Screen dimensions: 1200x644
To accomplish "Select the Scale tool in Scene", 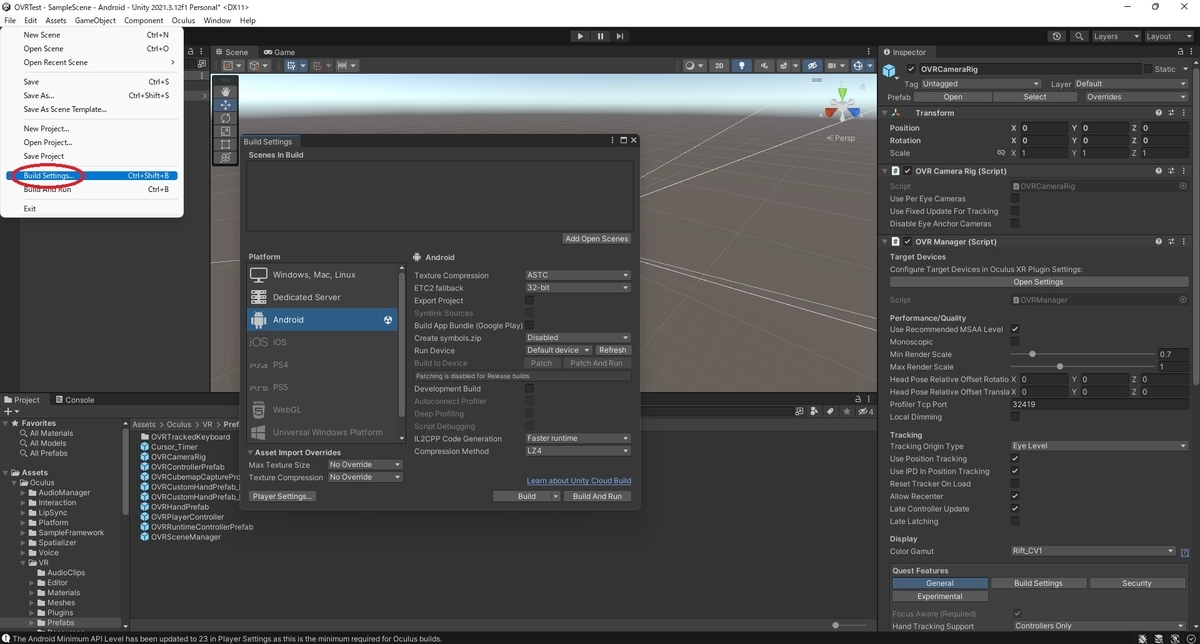I will 226,131.
